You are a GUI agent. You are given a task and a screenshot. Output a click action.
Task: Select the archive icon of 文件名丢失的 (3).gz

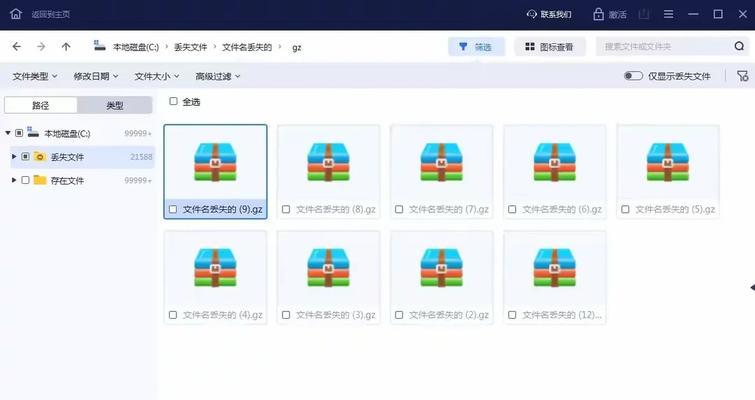click(328, 268)
